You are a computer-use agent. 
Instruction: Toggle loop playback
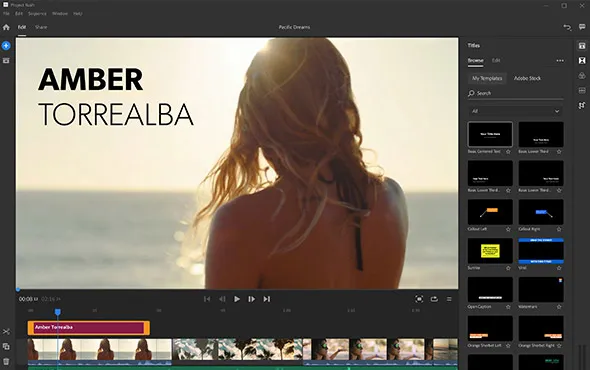click(434, 299)
